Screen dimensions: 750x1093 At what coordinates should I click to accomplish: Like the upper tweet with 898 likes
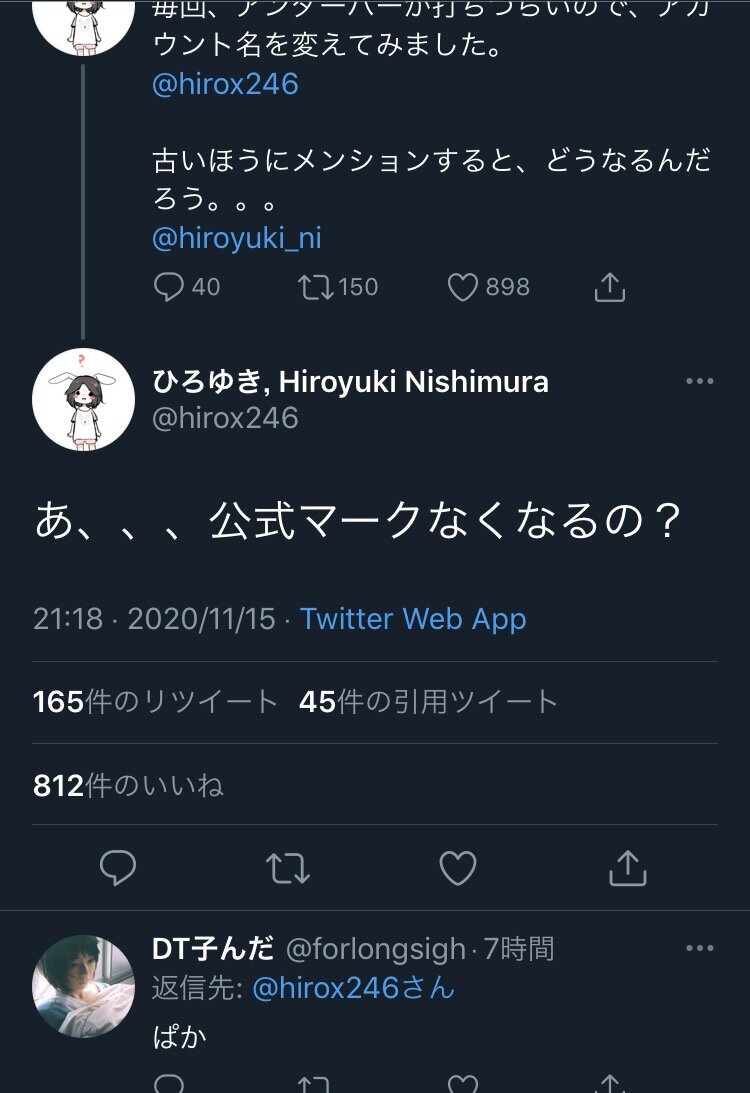click(487, 288)
